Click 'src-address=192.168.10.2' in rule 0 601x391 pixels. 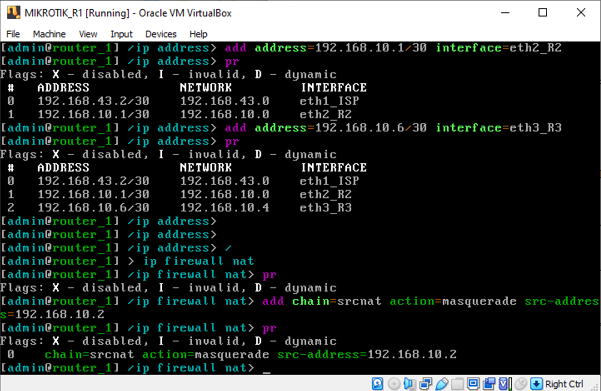(x=367, y=354)
